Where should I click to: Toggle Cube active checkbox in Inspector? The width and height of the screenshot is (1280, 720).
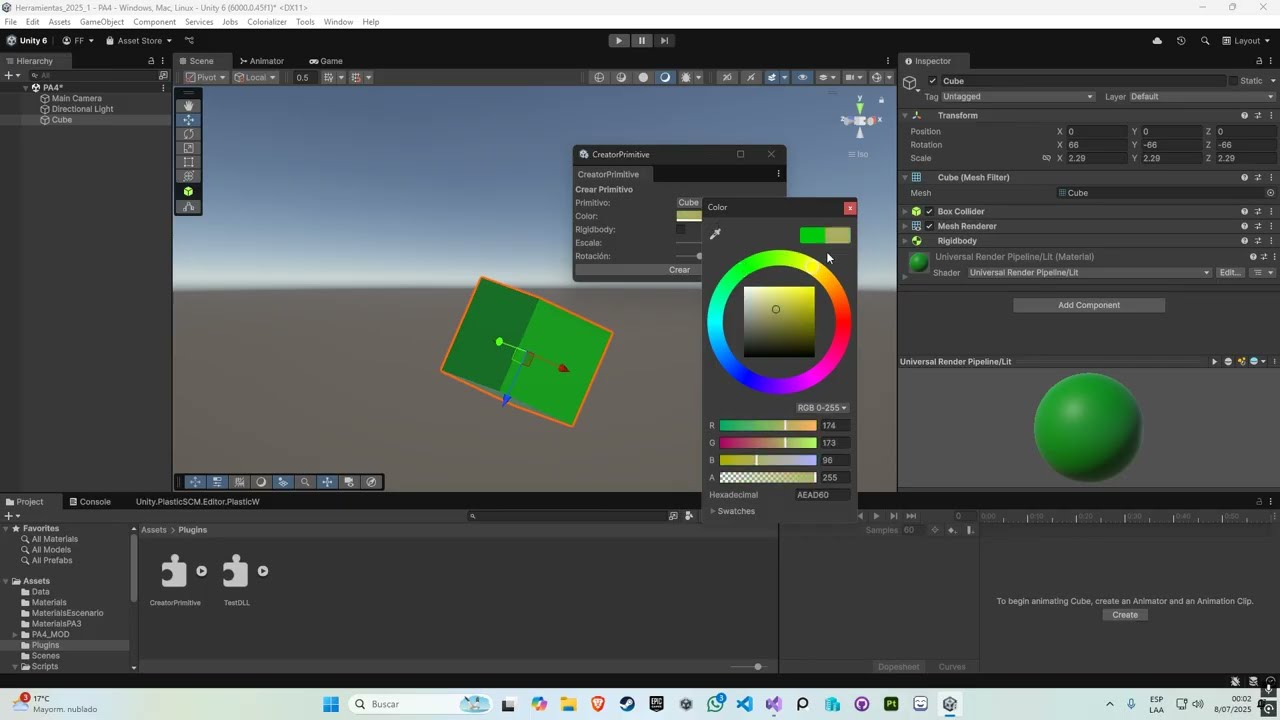click(933, 81)
